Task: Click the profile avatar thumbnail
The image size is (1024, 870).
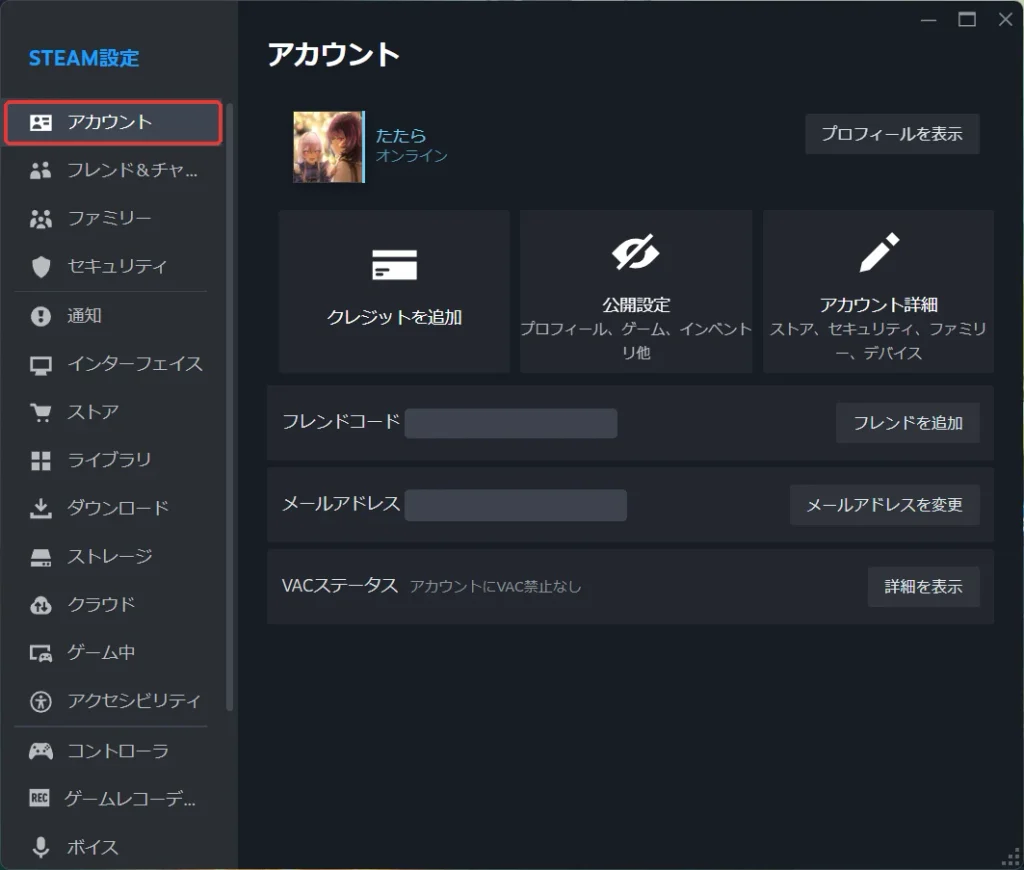Action: pos(328,147)
